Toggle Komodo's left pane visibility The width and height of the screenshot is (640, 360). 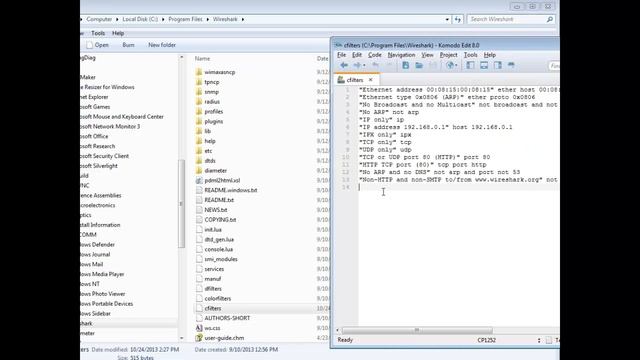point(470,65)
